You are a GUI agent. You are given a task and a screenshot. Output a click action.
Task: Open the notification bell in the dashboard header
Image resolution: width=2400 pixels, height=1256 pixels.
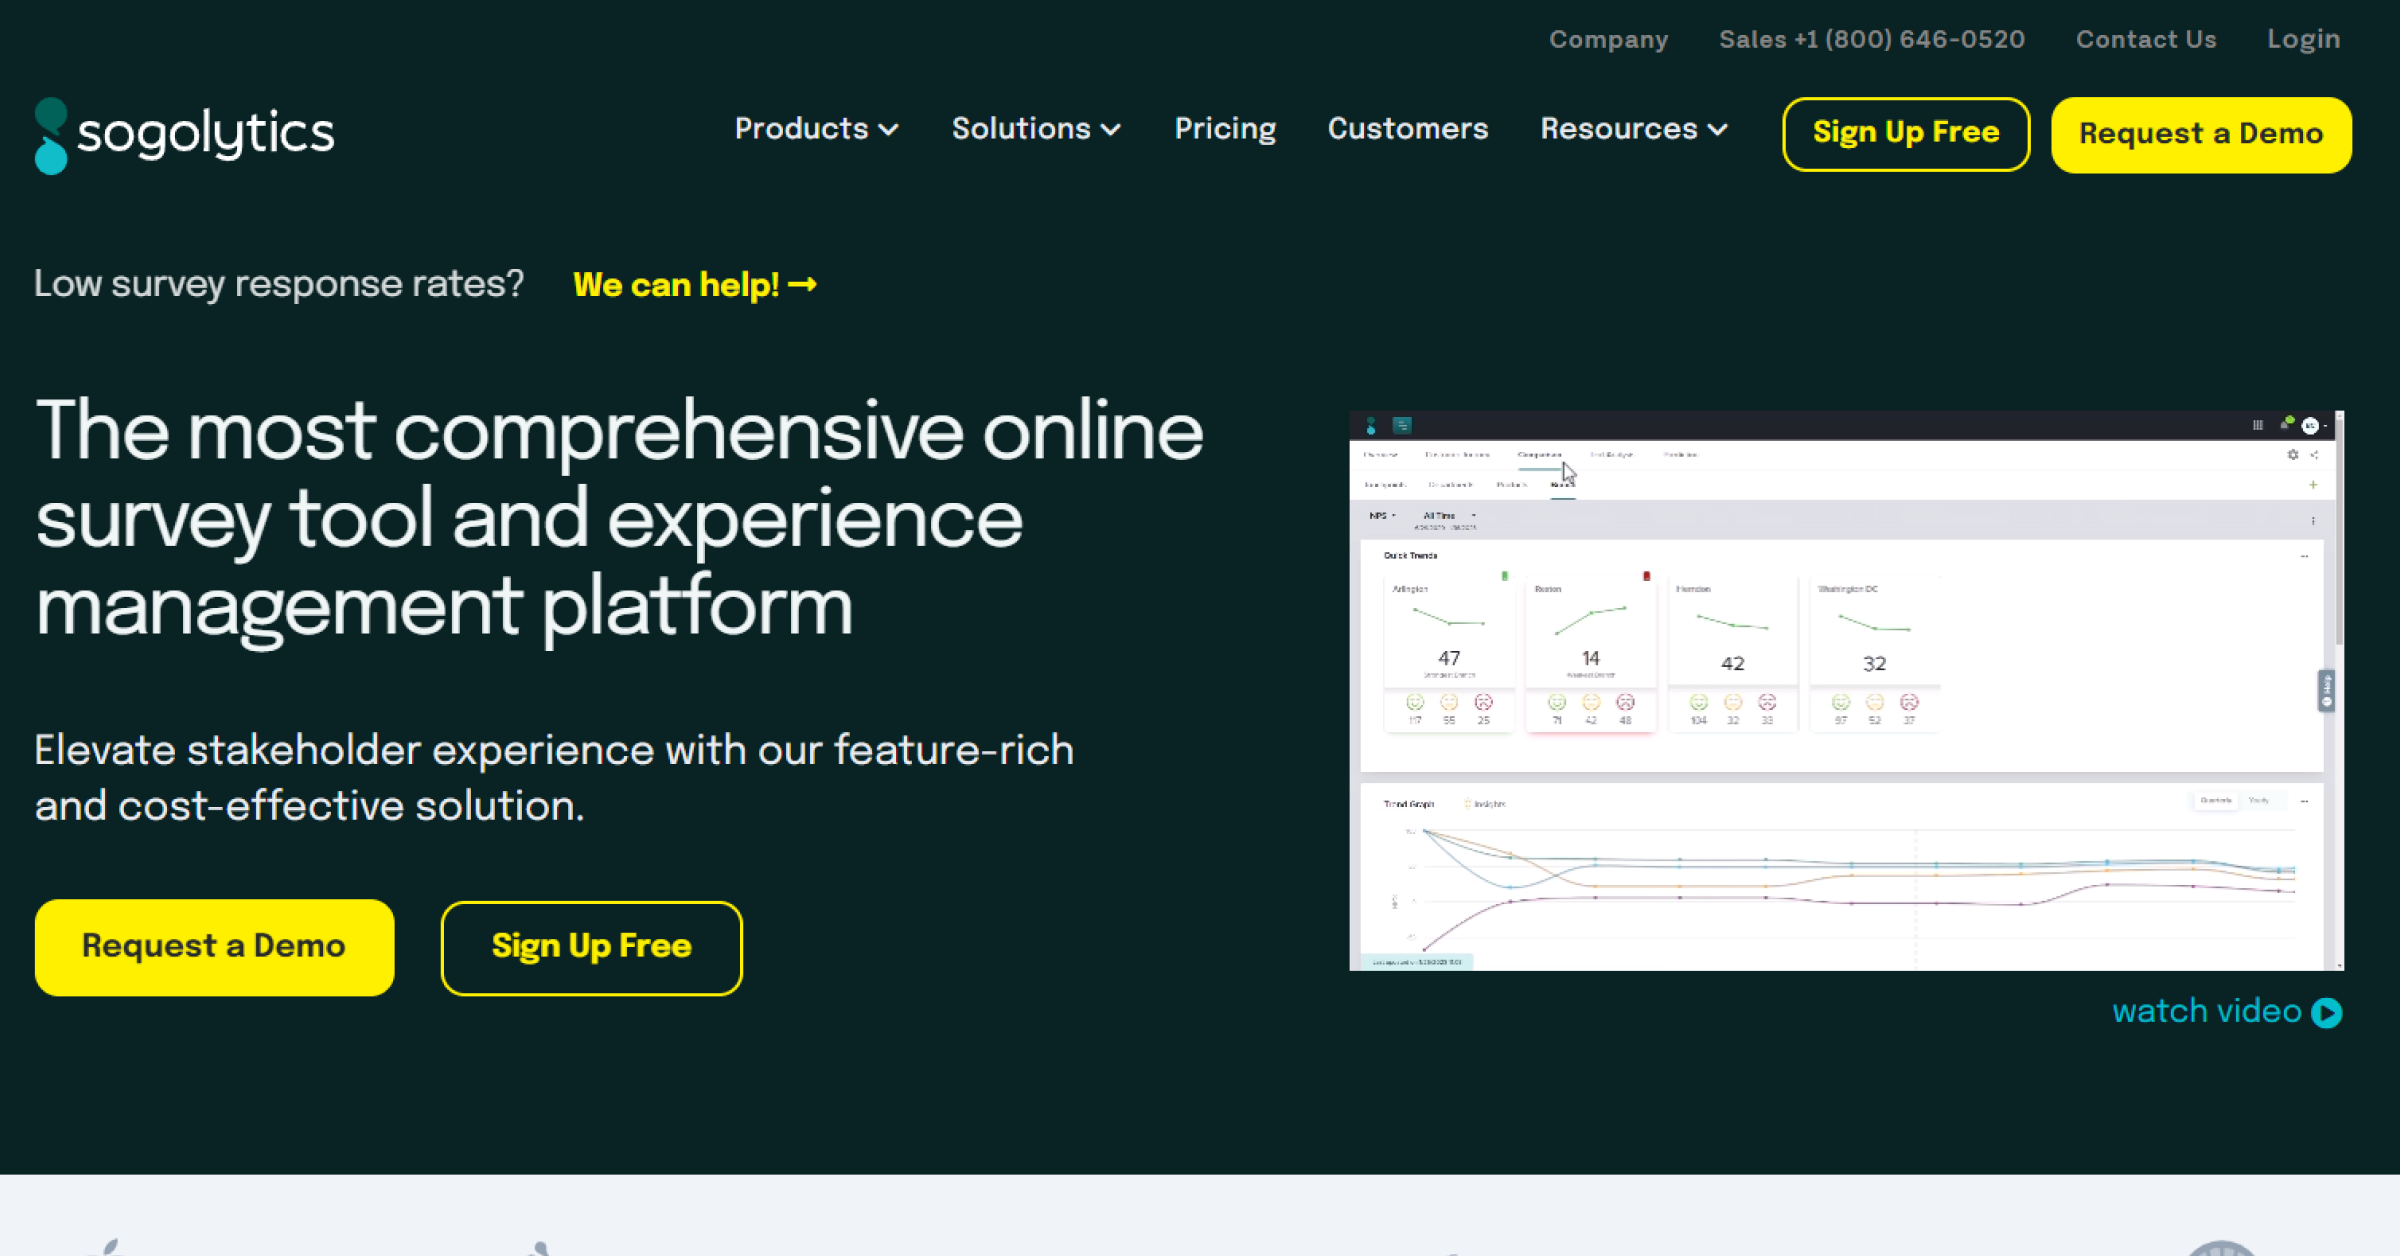pyautogui.click(x=2285, y=426)
